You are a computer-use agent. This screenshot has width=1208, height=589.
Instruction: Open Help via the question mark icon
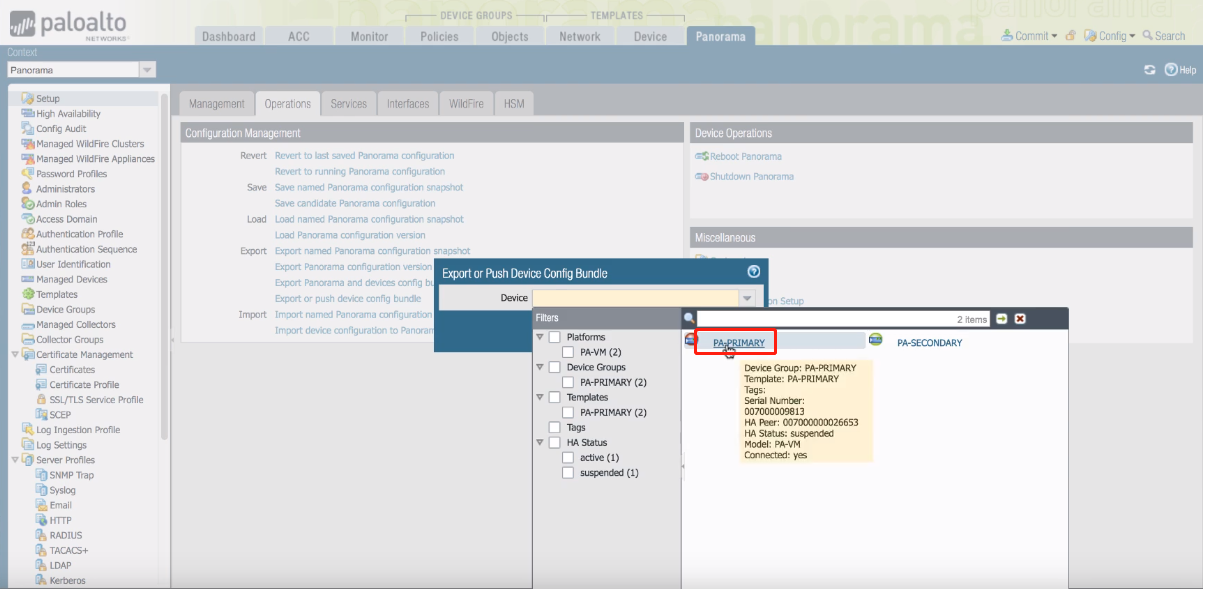1171,70
